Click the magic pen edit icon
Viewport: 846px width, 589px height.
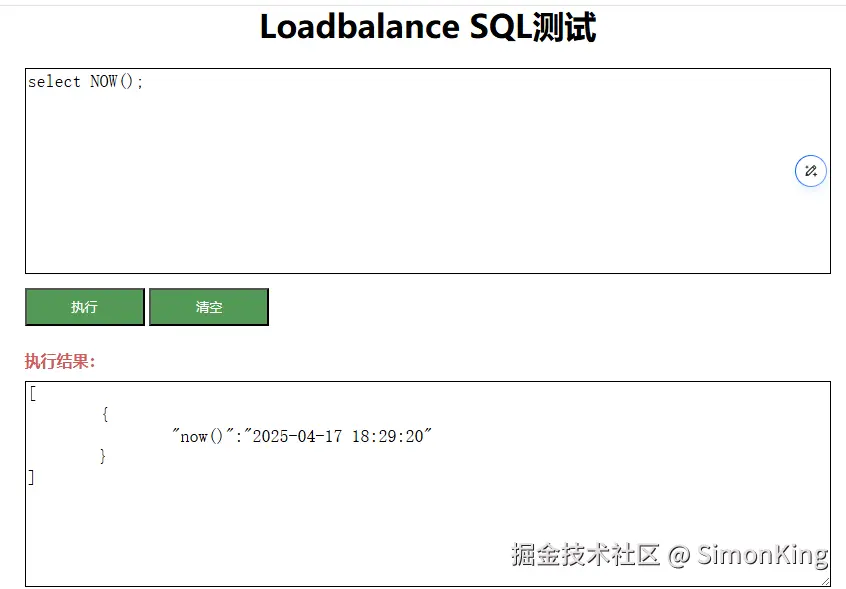point(811,171)
